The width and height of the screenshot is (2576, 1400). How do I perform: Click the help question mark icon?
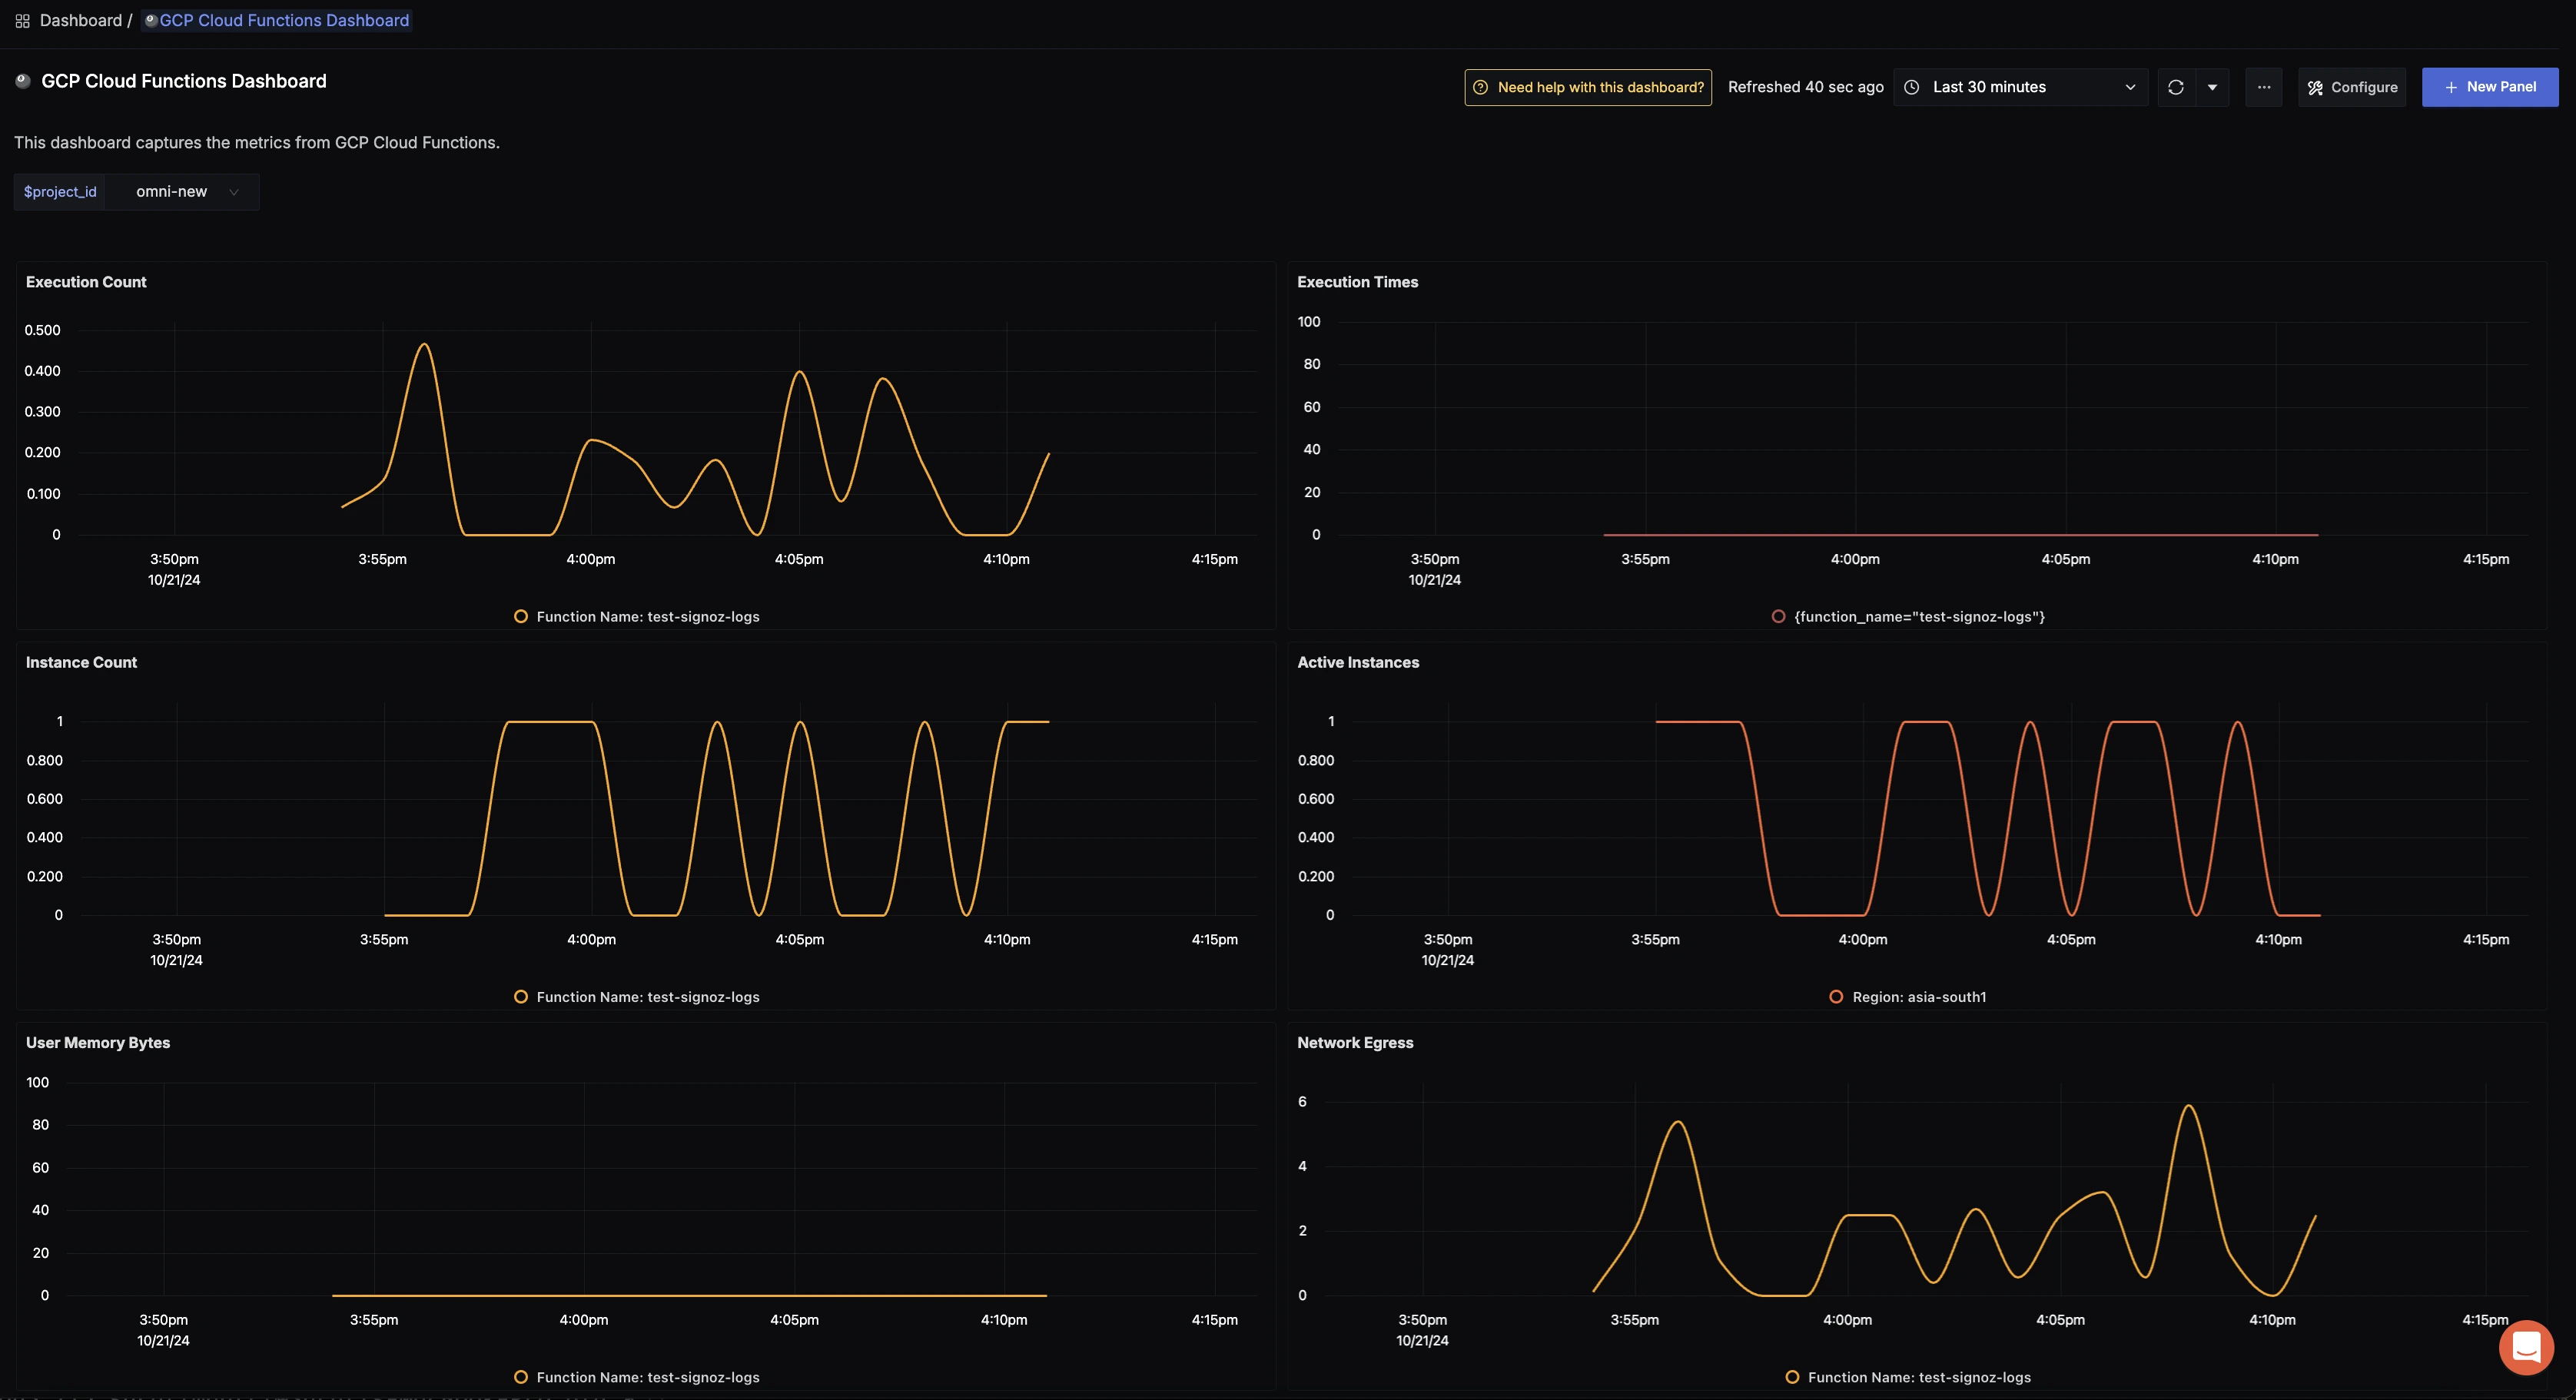click(x=1481, y=88)
